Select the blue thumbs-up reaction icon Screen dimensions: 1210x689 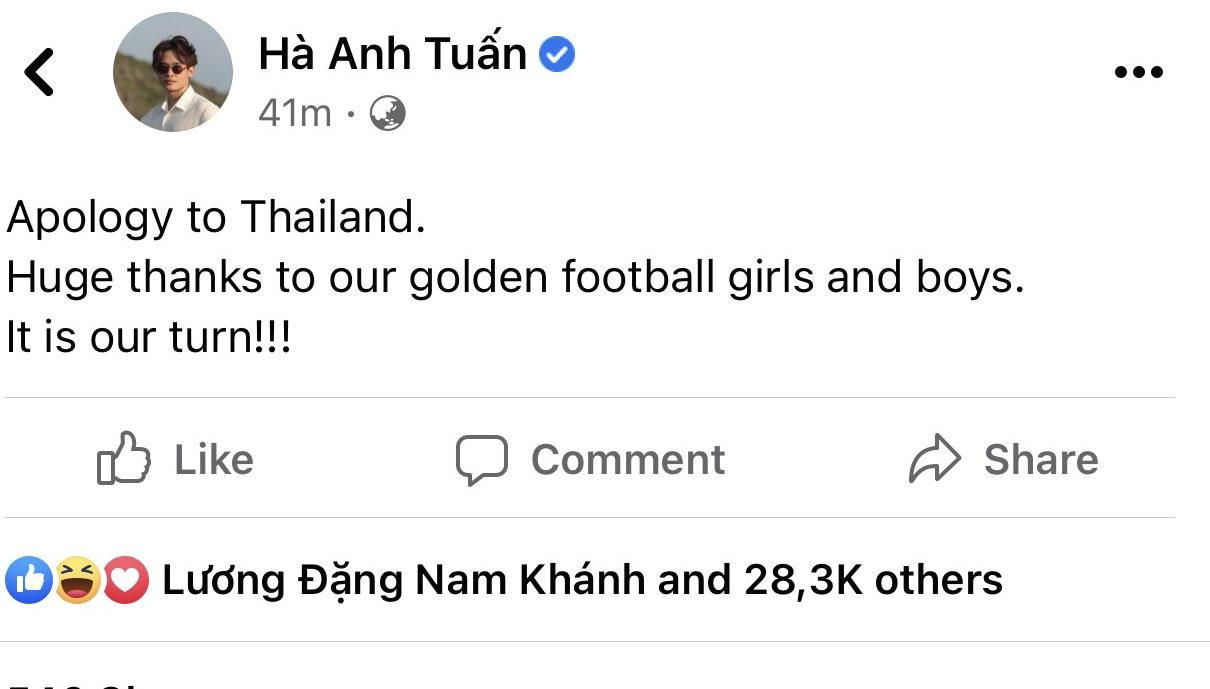[30, 579]
